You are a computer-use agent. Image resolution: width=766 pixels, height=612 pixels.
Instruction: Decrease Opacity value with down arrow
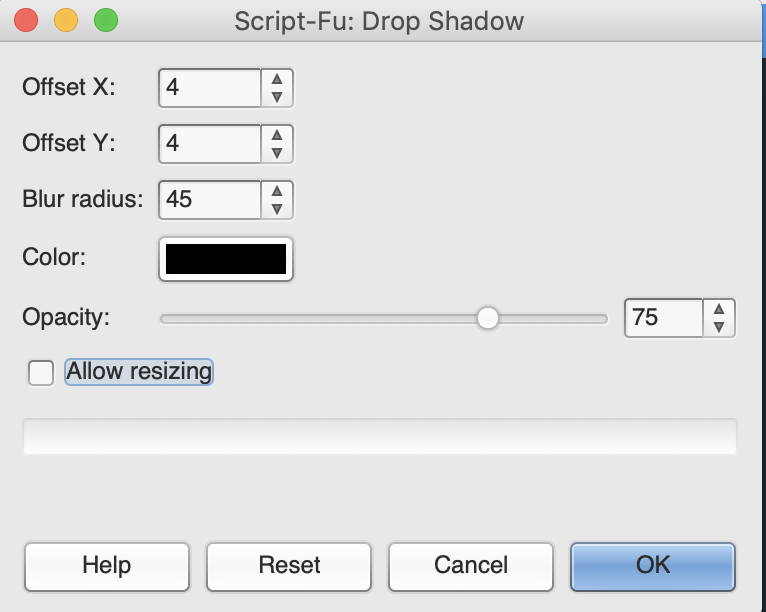(720, 327)
